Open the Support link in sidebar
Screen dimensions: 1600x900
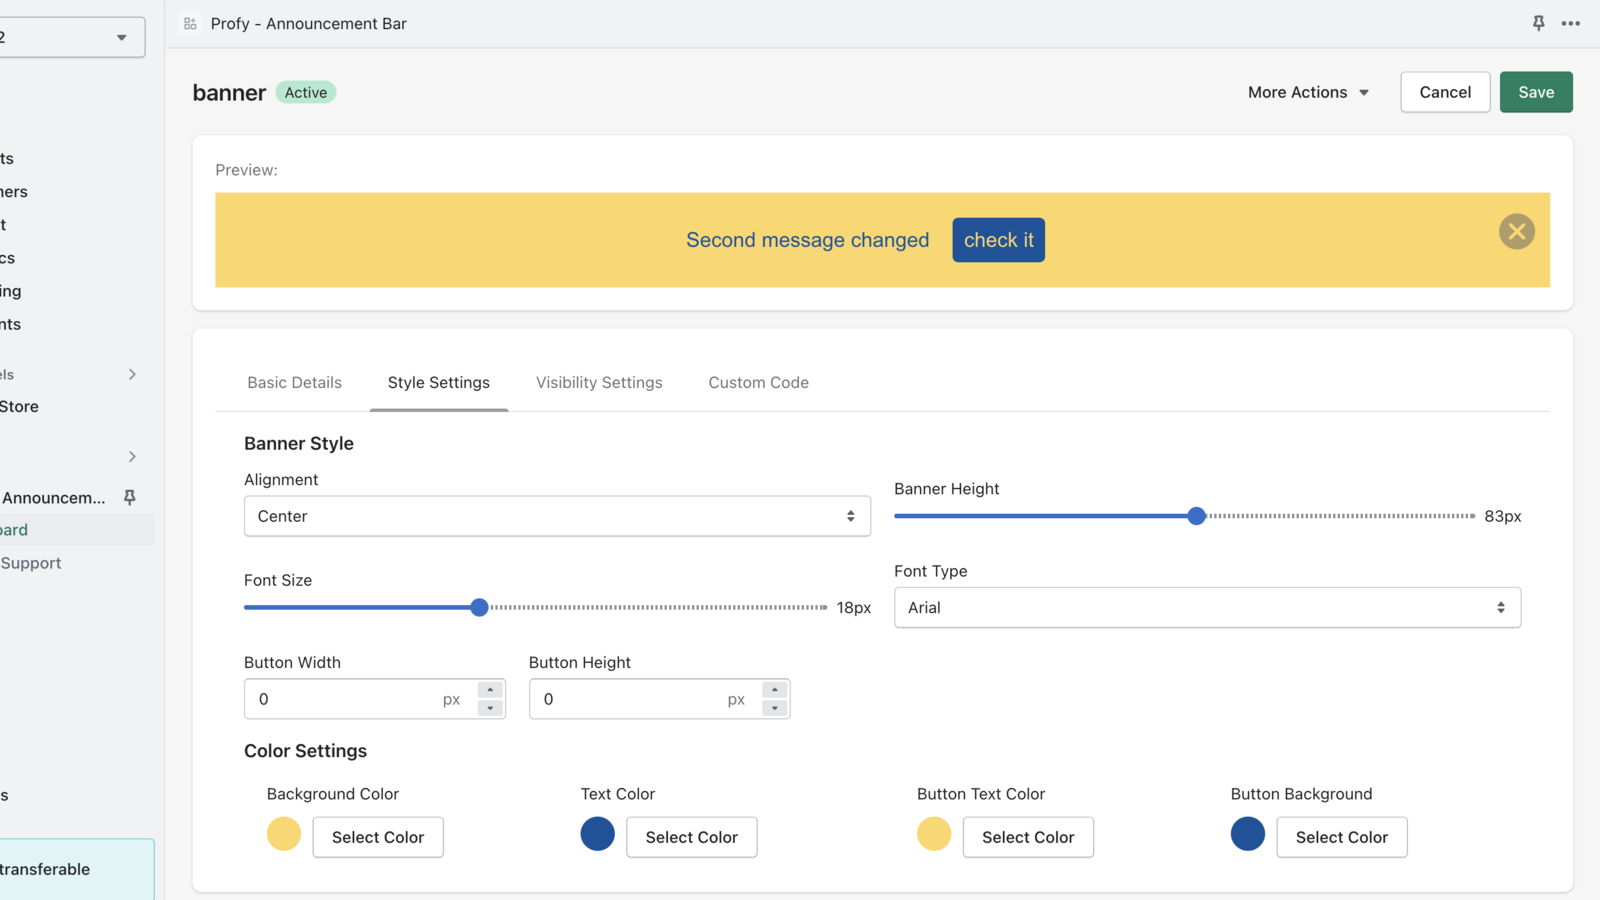coord(31,563)
